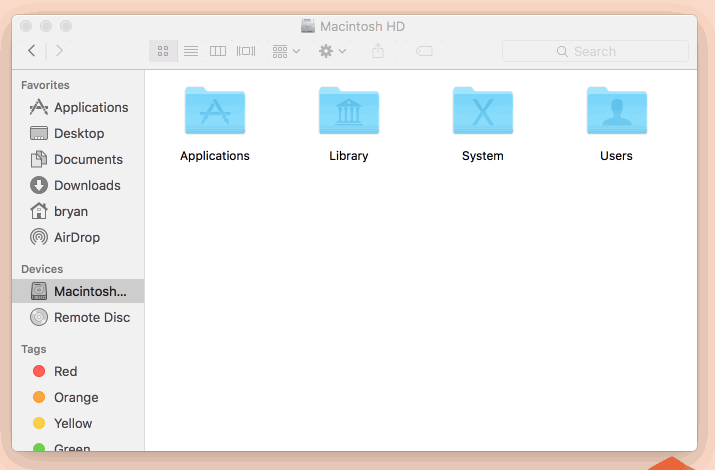Select the Users folder icon
This screenshot has width=715, height=470.
point(617,110)
